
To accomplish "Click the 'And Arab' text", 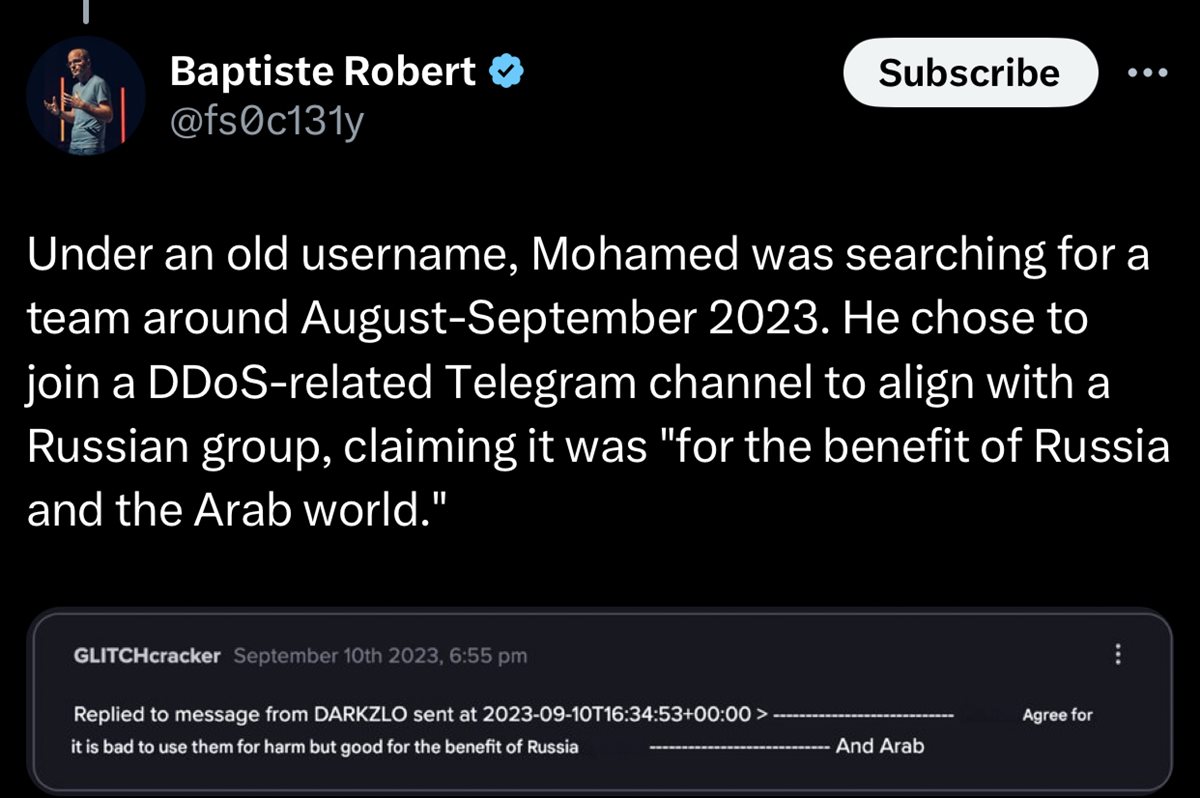I will pyautogui.click(x=880, y=746).
